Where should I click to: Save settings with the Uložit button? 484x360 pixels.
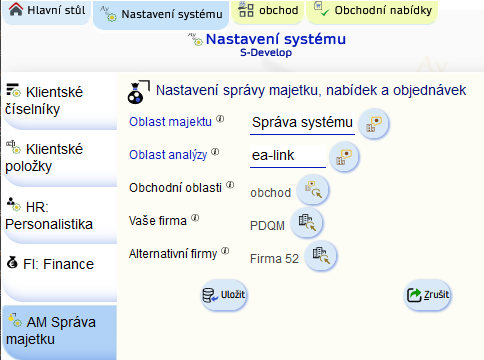pos(224,295)
